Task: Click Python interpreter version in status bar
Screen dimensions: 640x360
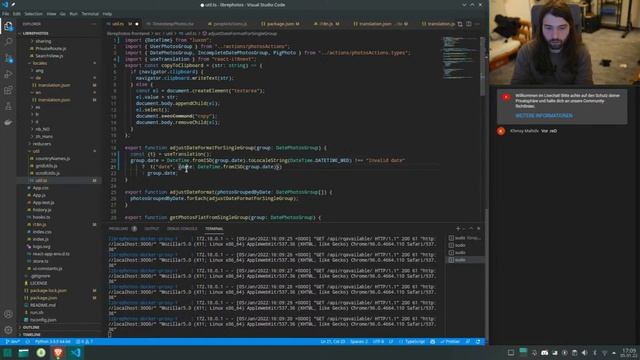Action: [x=53, y=342]
